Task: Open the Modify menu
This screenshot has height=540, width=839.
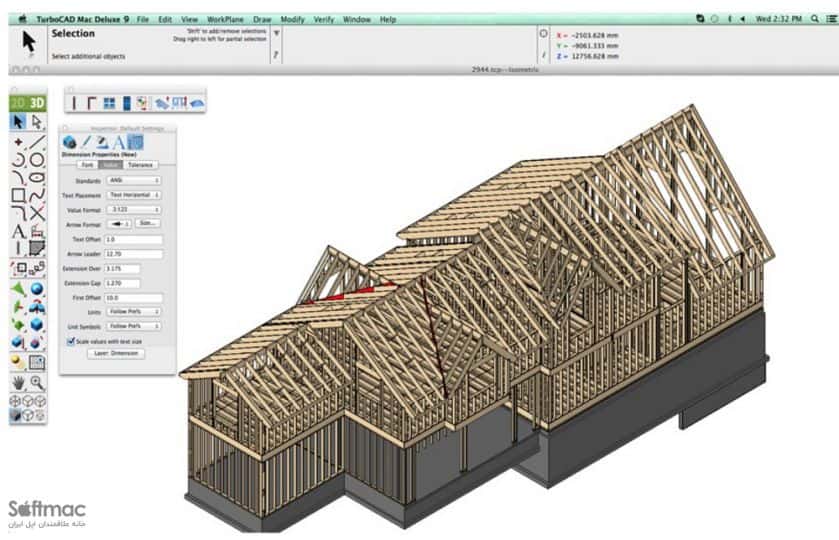Action: (x=292, y=19)
